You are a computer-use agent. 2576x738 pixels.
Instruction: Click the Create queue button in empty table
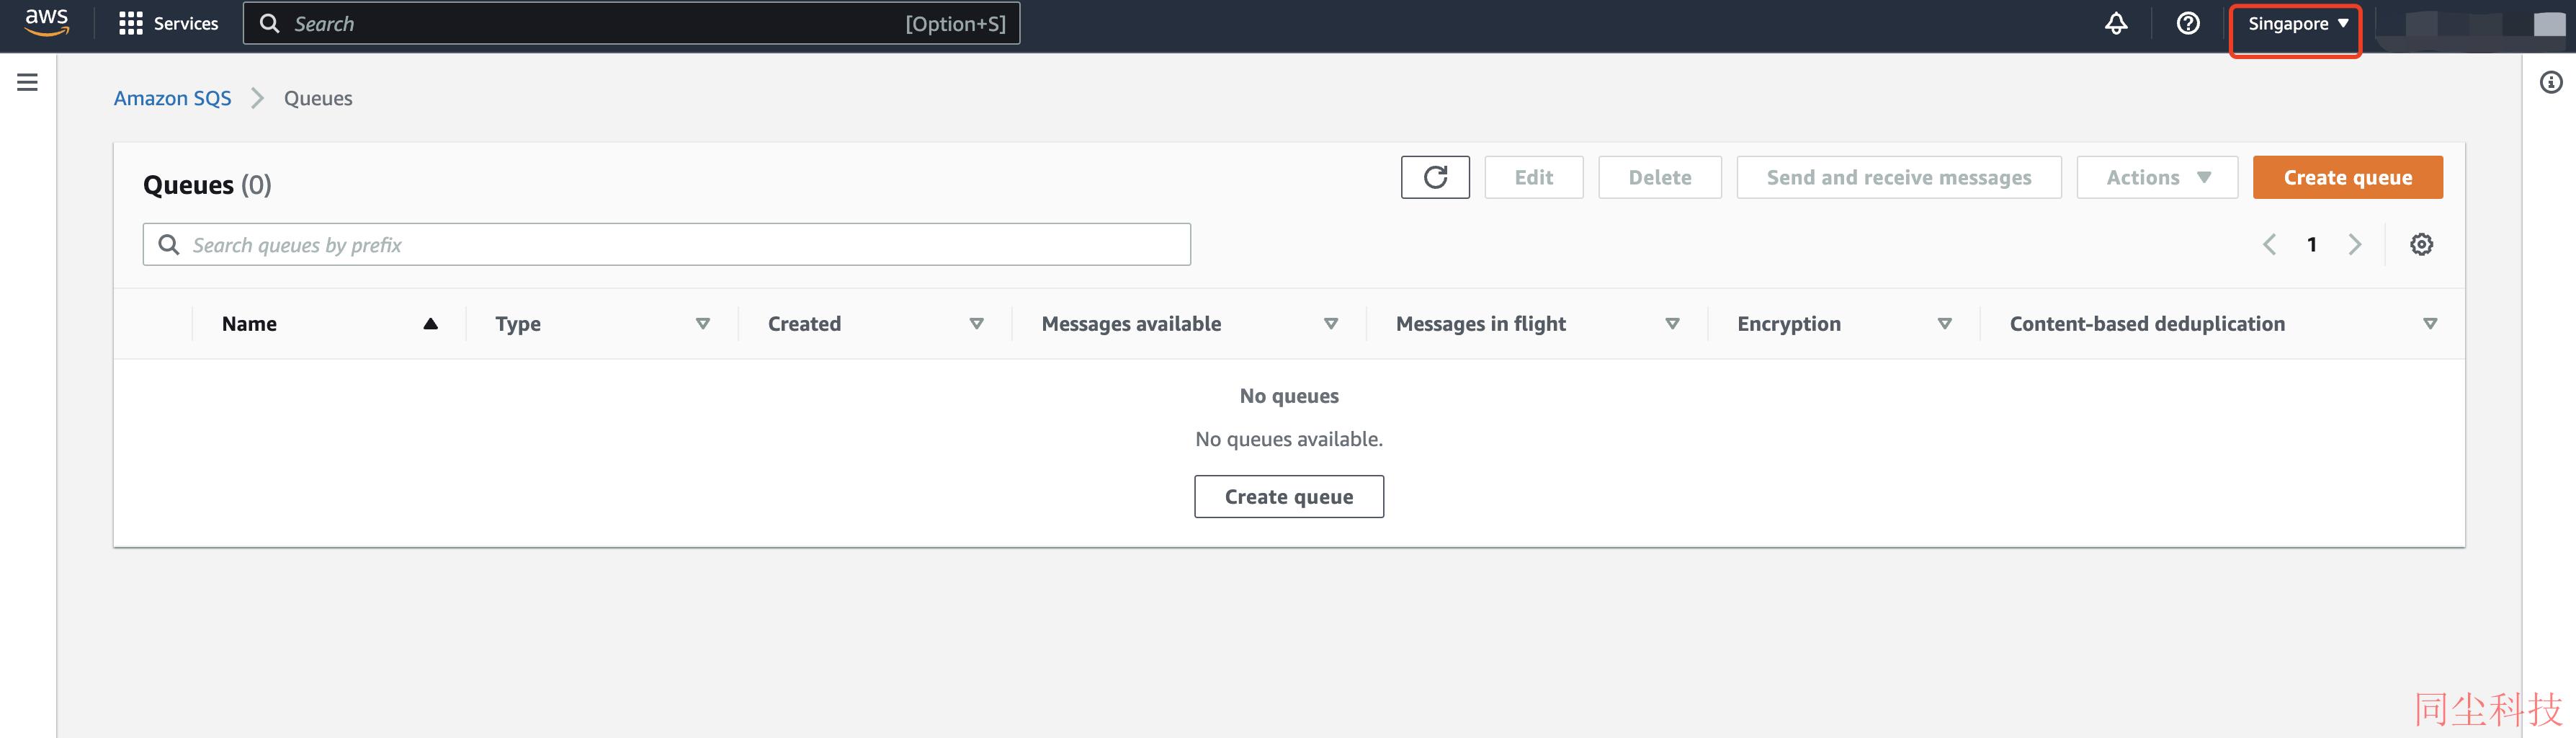pos(1288,496)
